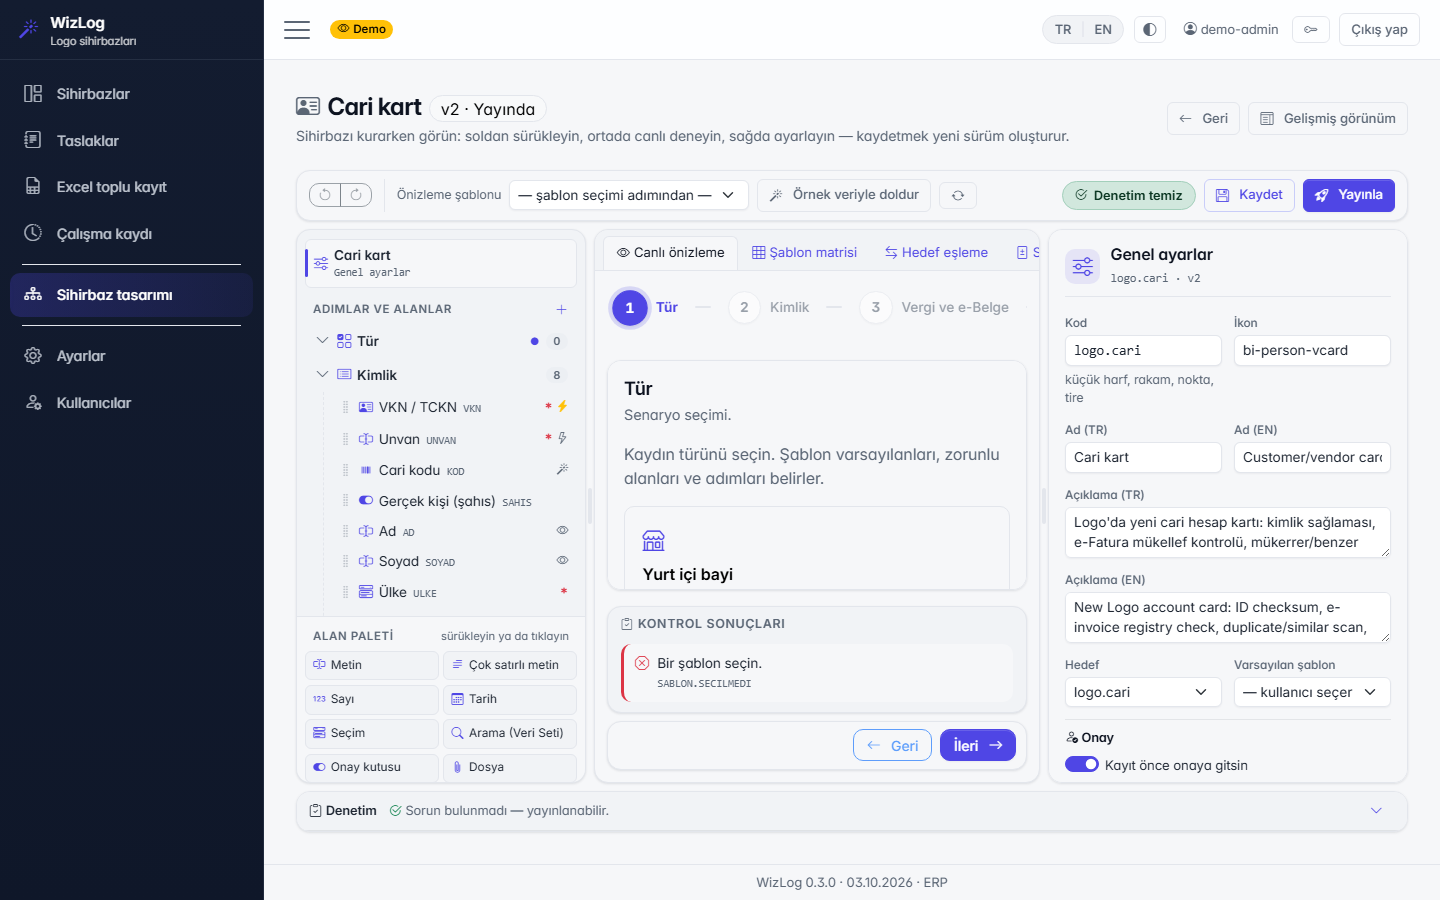
Task: Select the Yurt içi bayi card
Action: tap(817, 548)
